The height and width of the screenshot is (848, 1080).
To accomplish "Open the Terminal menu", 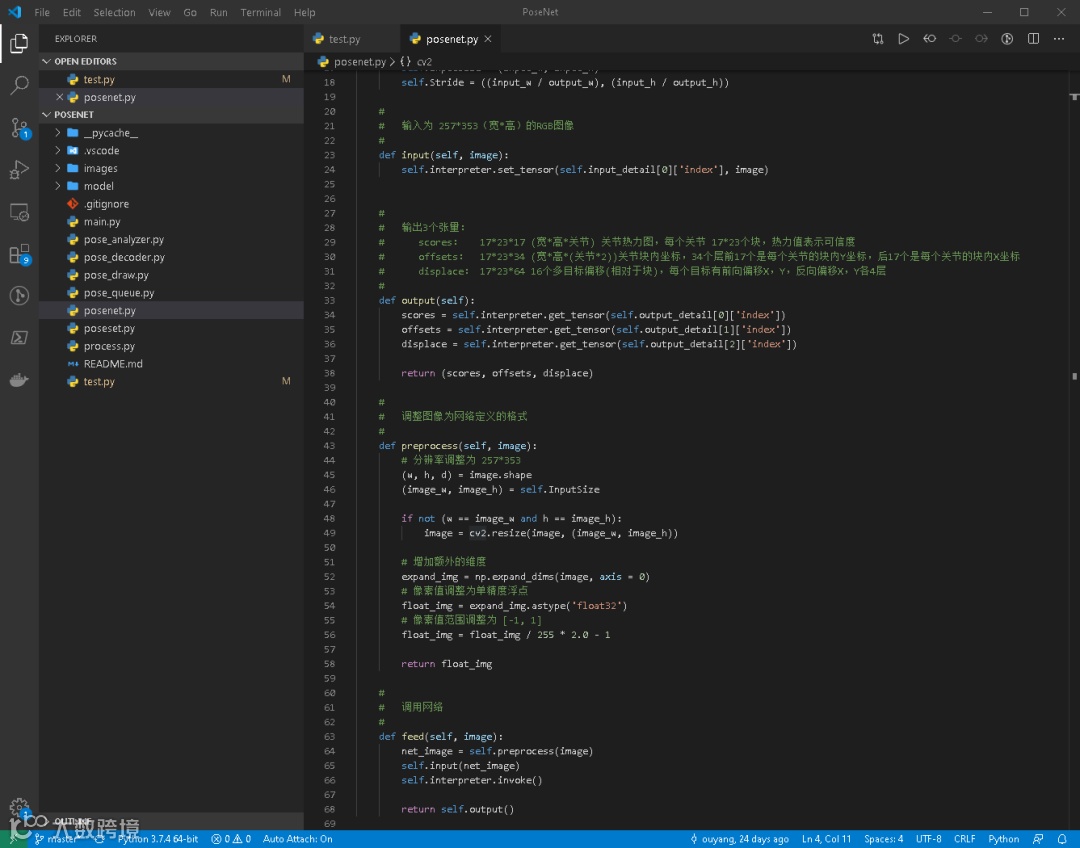I will 260,13.
